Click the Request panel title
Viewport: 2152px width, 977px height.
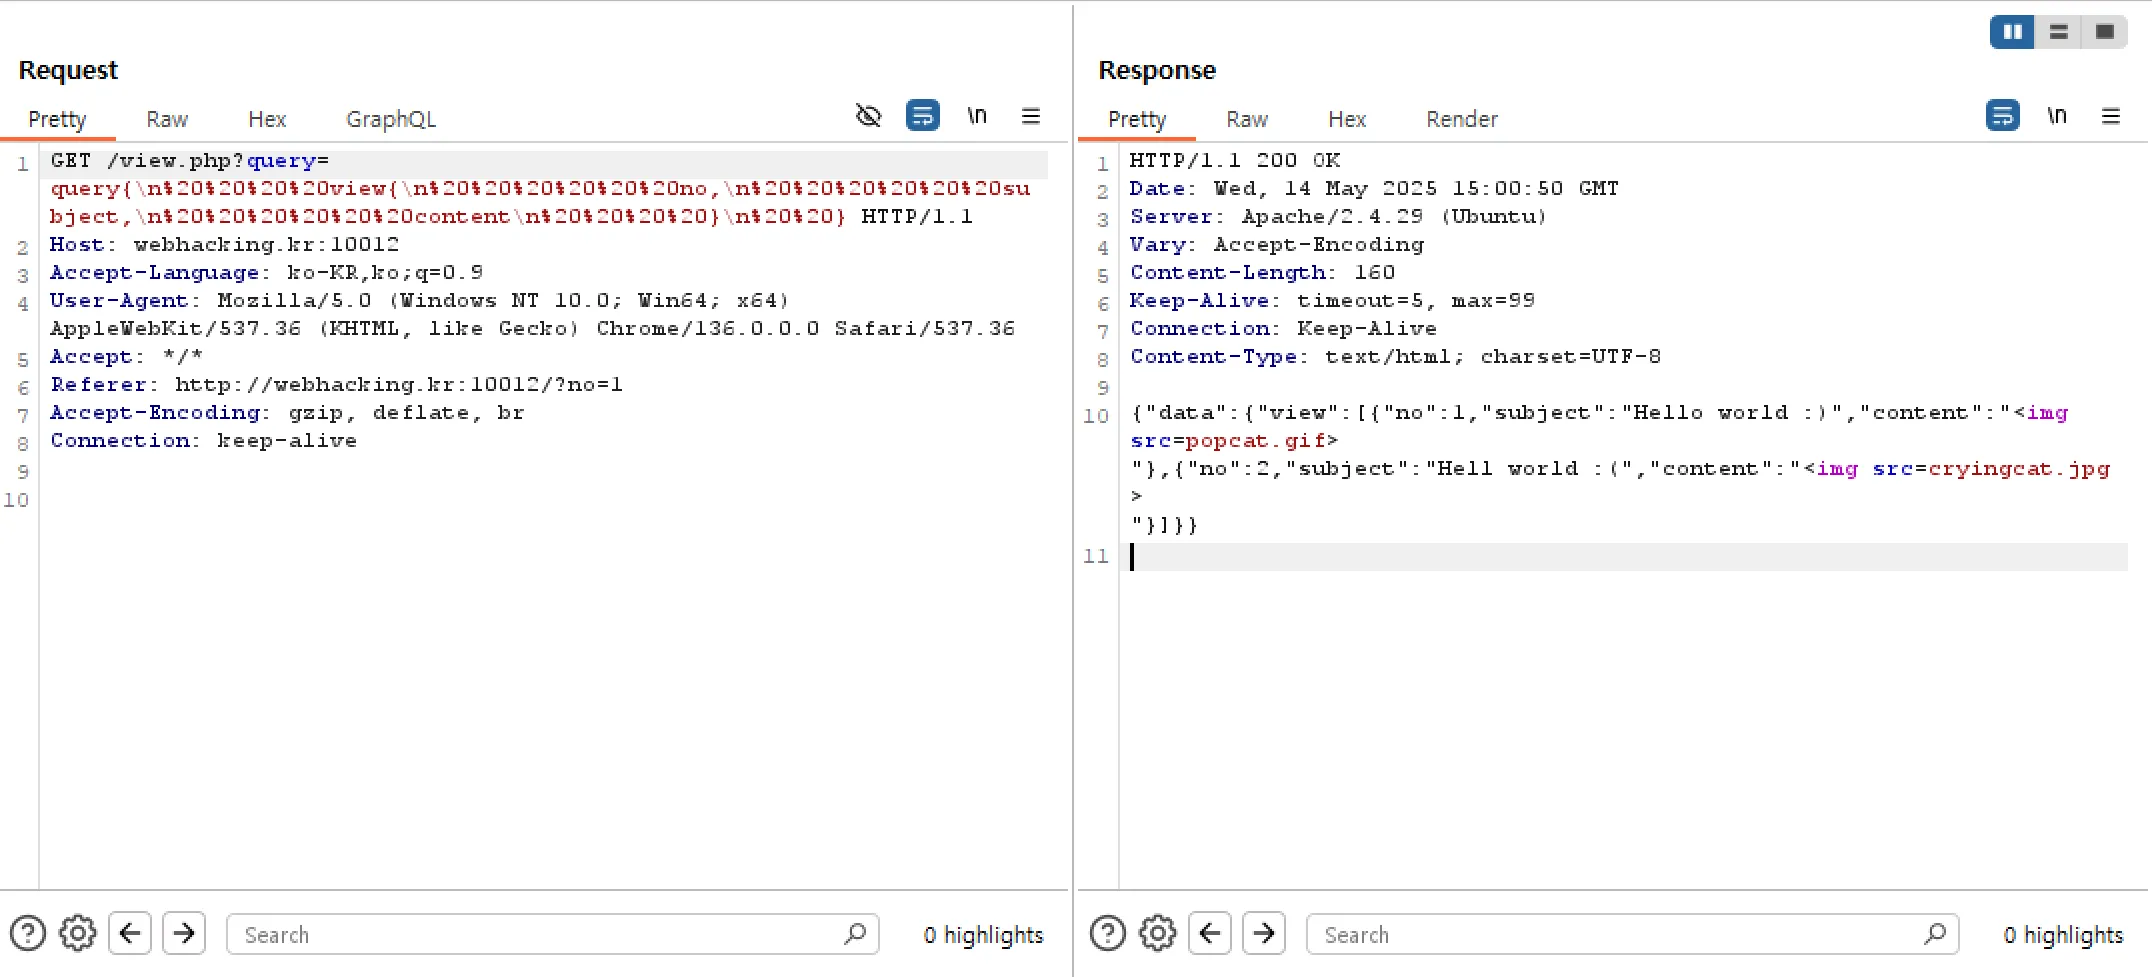click(x=68, y=70)
